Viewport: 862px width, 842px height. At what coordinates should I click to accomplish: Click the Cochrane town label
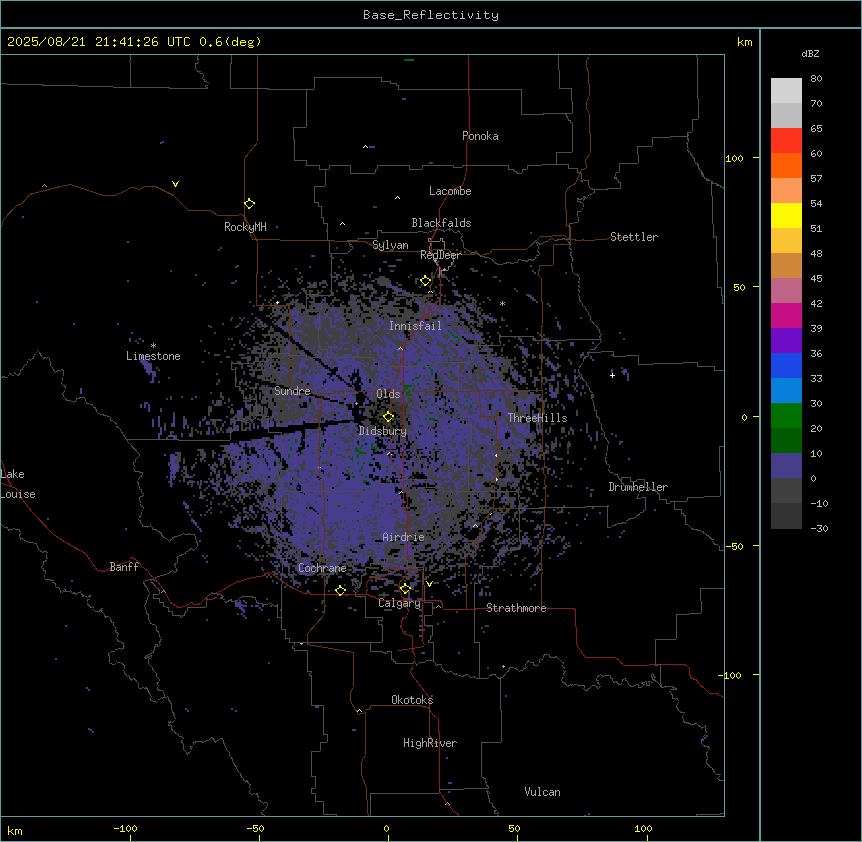point(322,568)
